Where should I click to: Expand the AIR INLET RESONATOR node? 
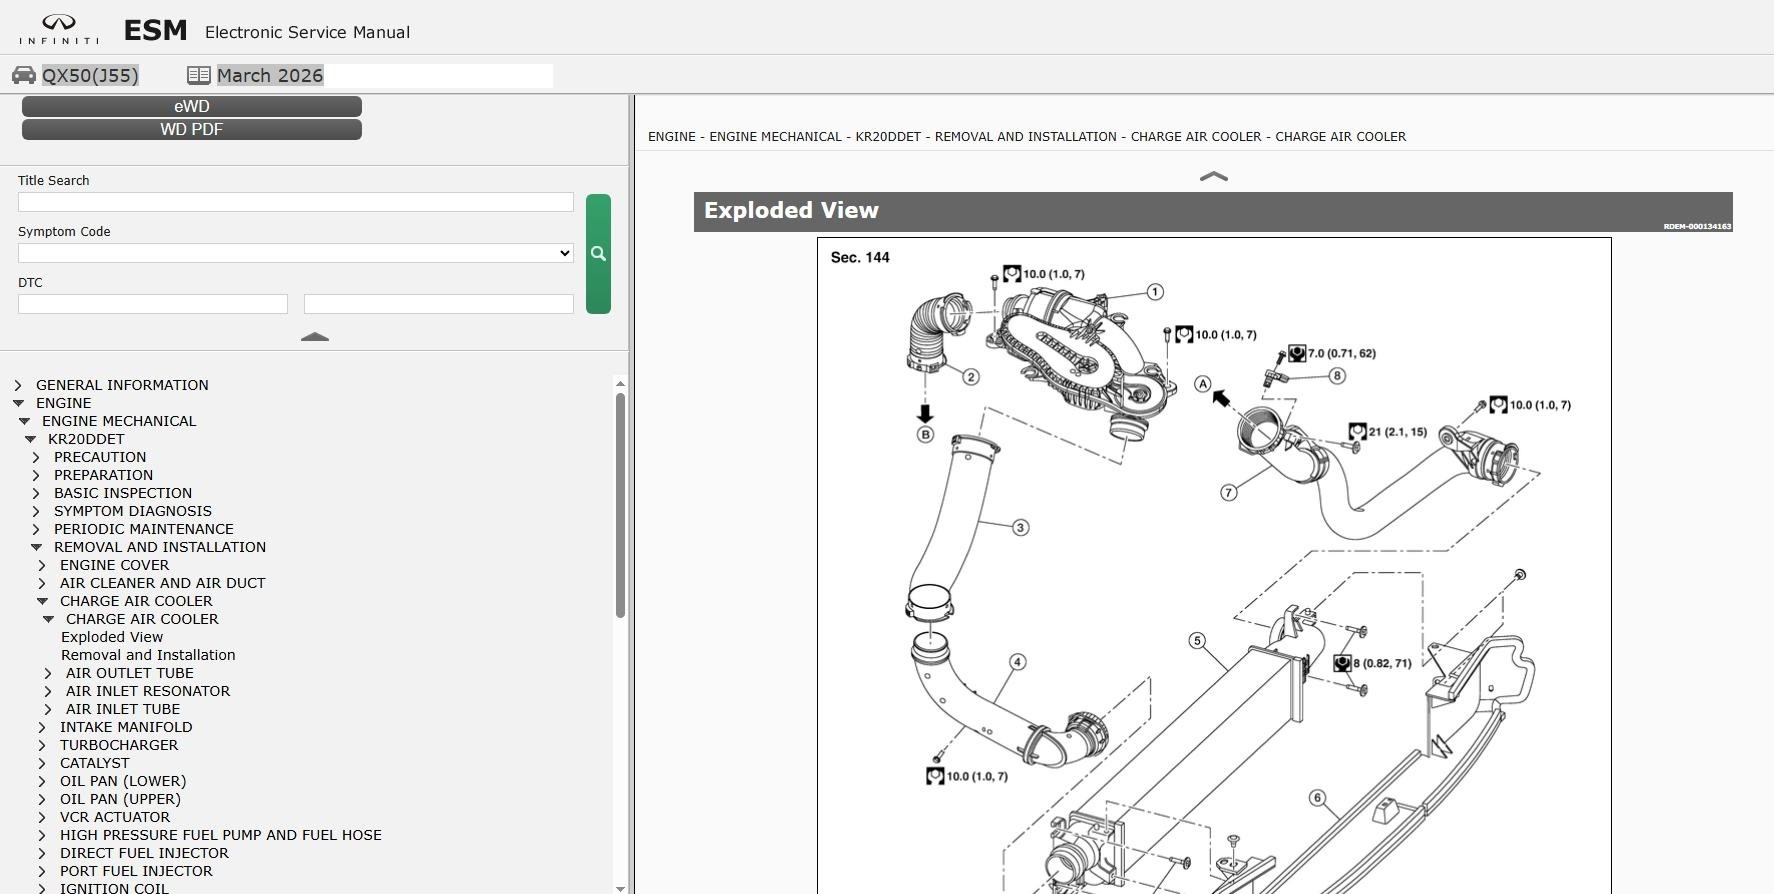48,691
